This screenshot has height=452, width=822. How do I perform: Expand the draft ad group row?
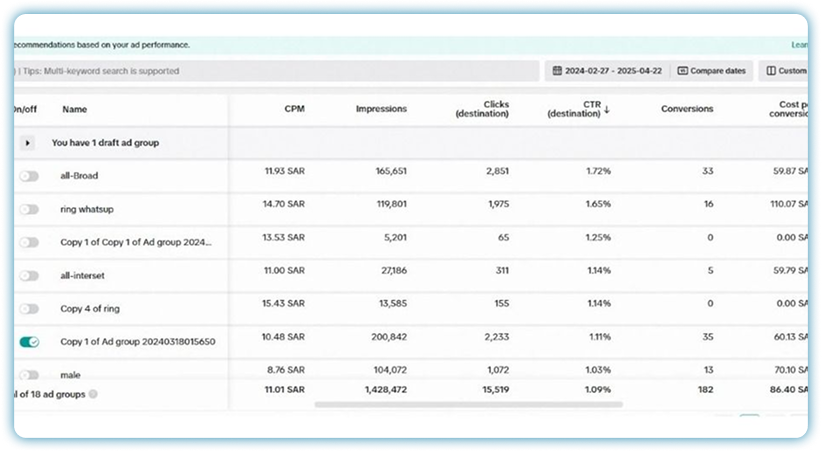pos(28,143)
